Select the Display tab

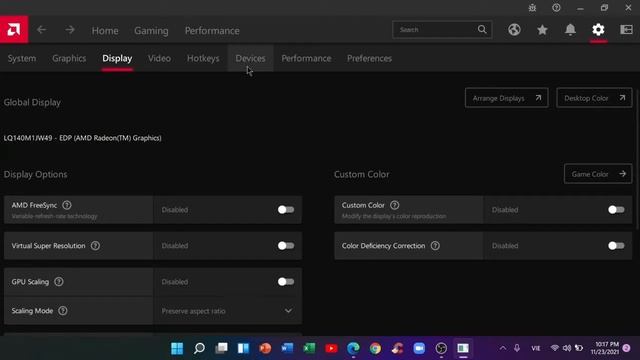tap(117, 58)
